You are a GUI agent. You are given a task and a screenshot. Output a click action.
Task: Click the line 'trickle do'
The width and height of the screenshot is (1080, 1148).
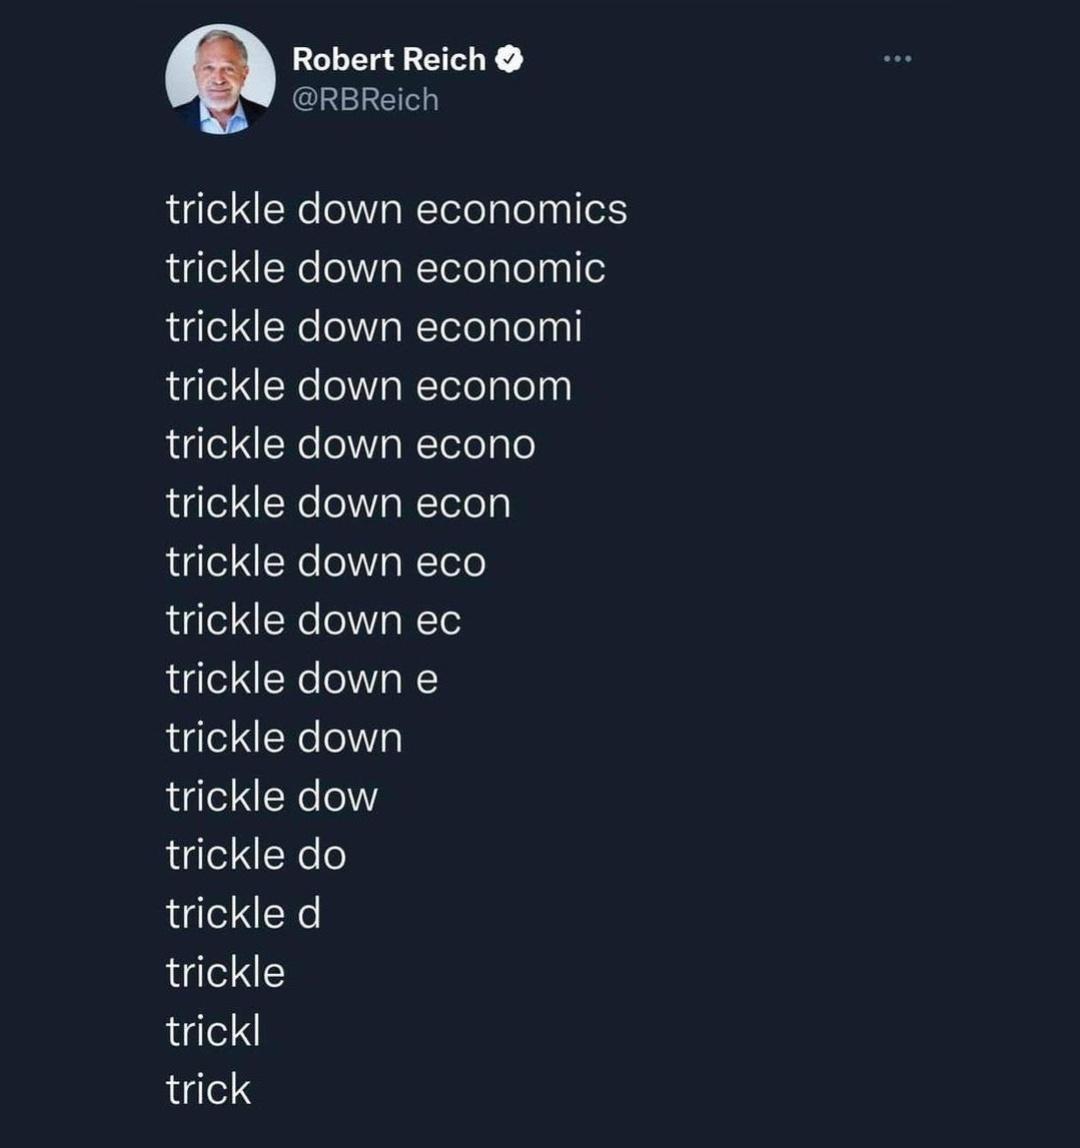click(x=256, y=854)
